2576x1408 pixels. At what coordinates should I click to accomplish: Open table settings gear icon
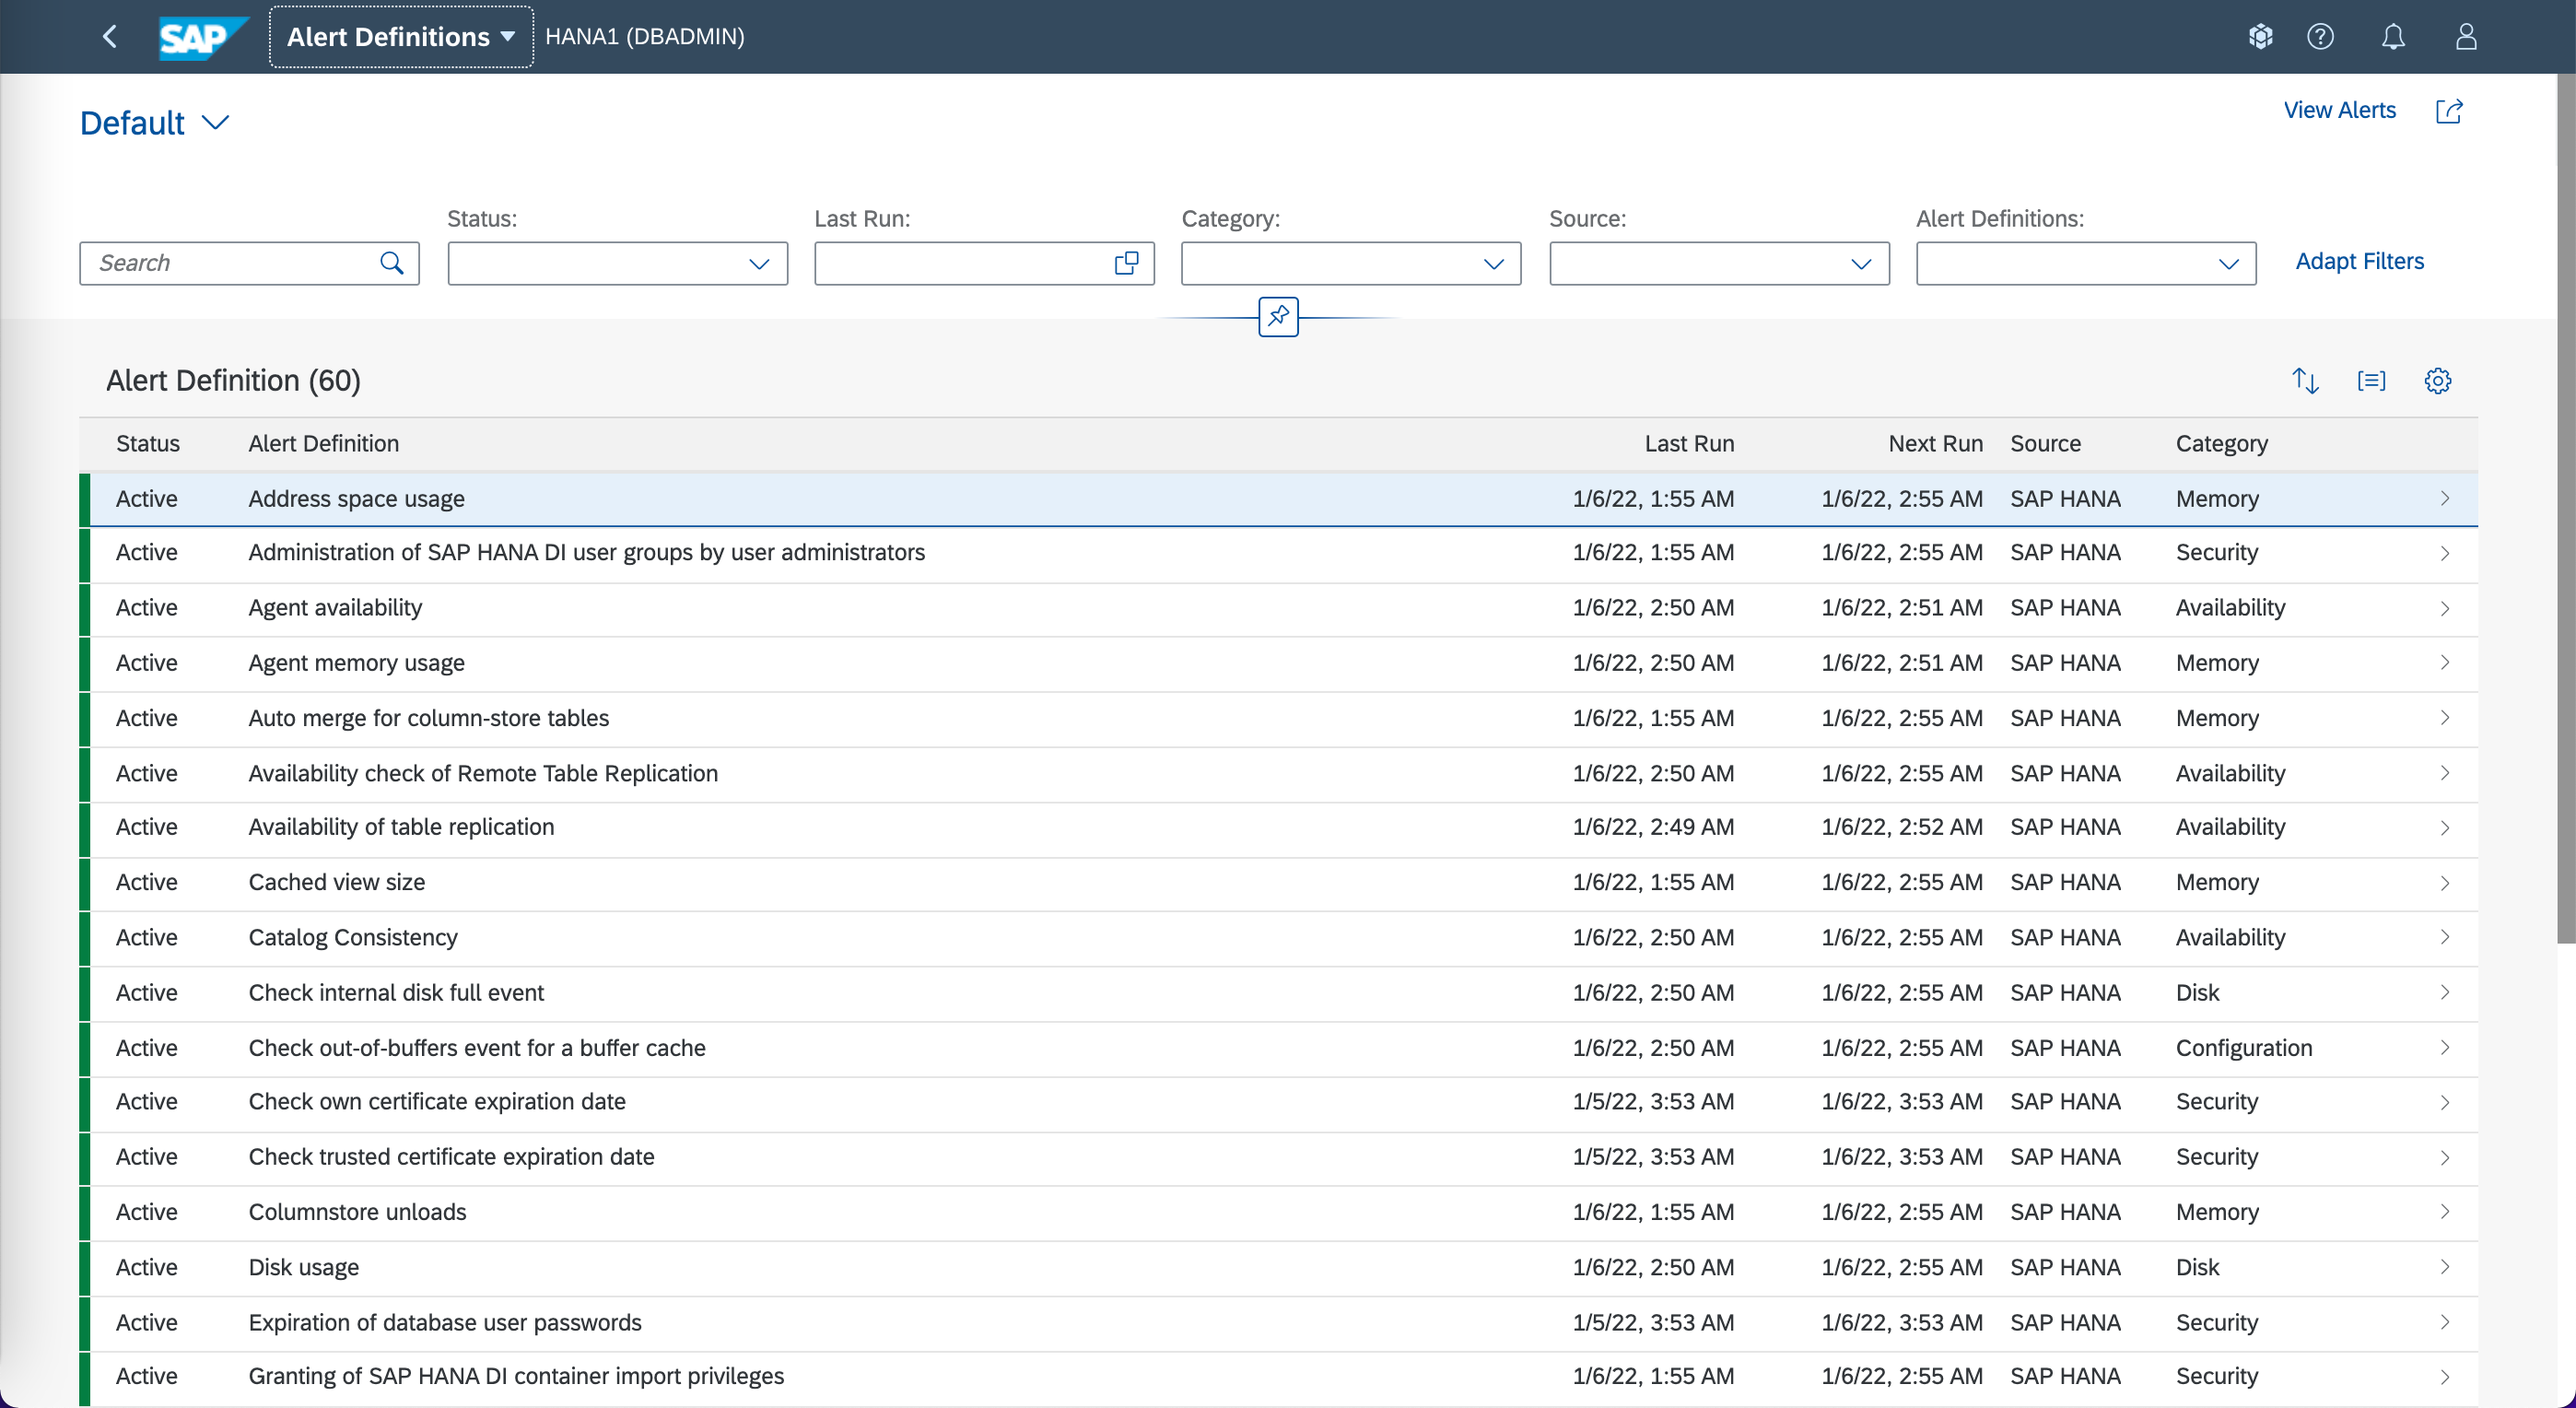[2437, 381]
